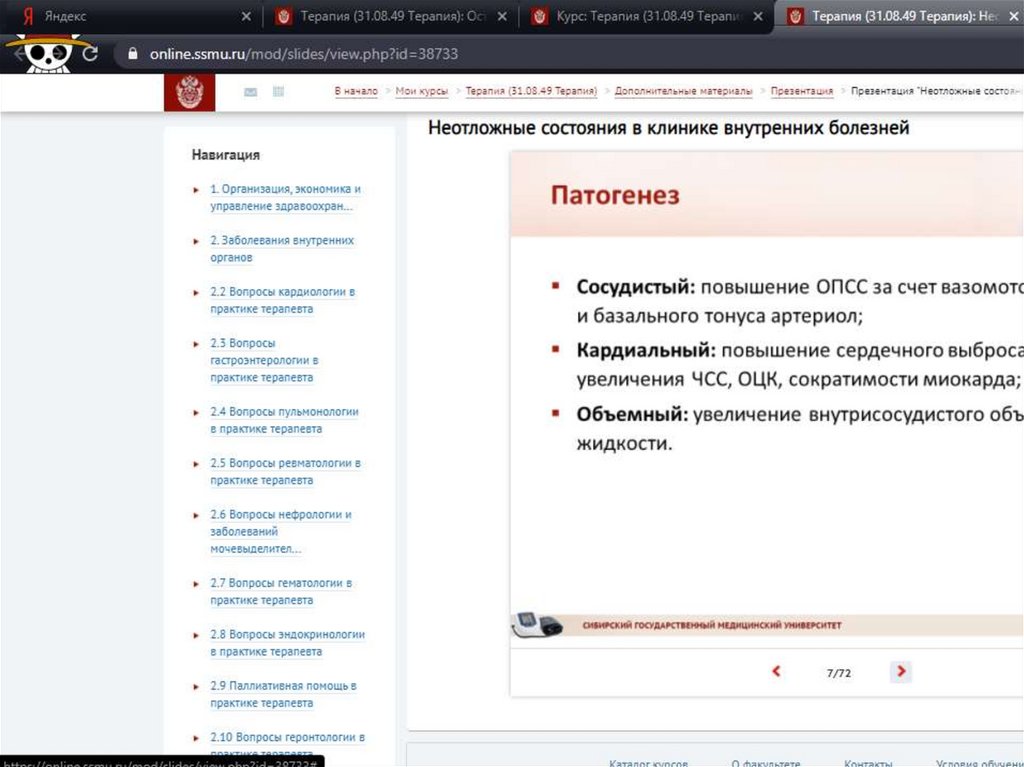Viewport: 1024px width, 767px height.
Task: Expand arrow beside '2.2 Вопросы кардиологии'
Action: tap(196, 293)
